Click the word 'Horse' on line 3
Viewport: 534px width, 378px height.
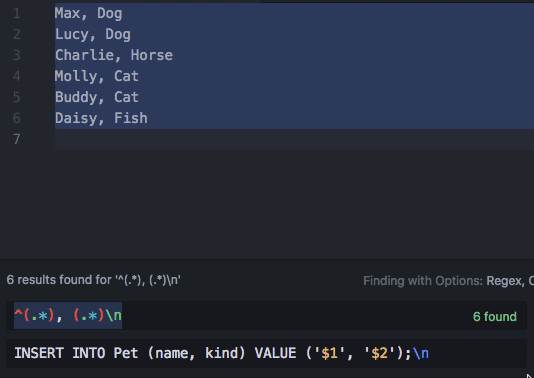pos(152,55)
